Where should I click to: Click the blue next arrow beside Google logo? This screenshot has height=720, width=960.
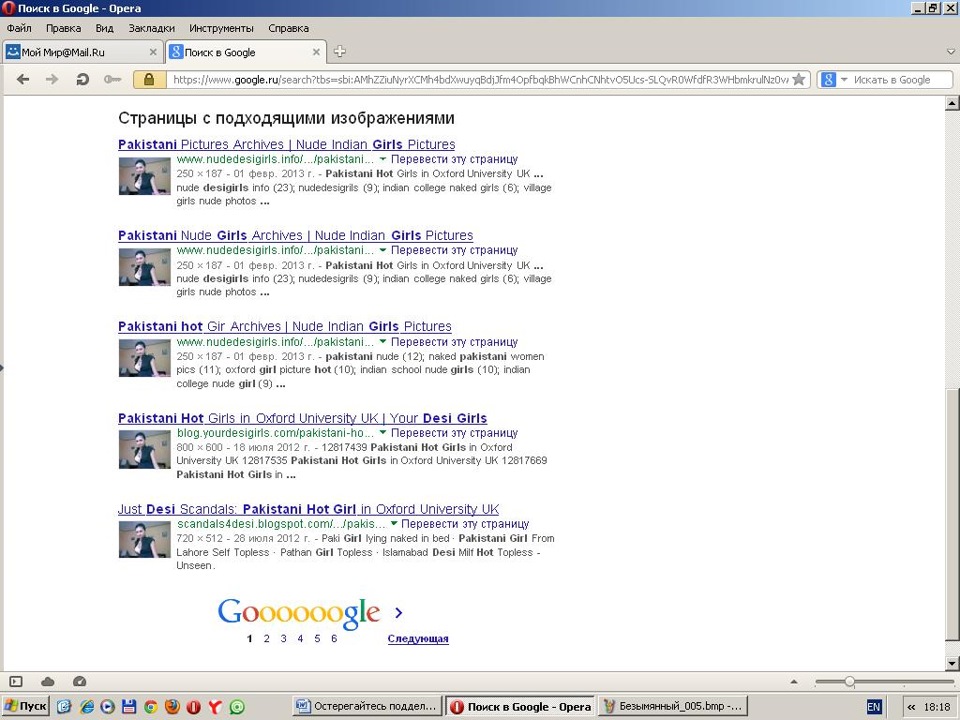(x=399, y=612)
